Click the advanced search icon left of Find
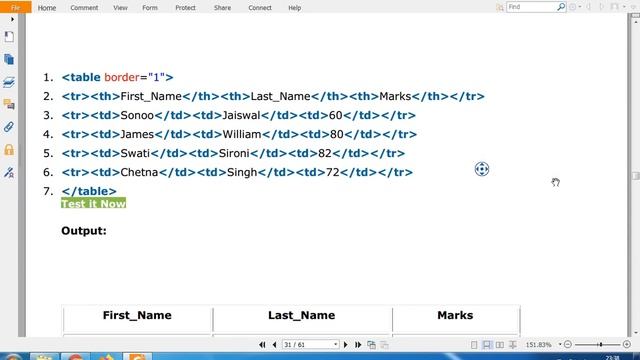Screen dimensions: 640x360 [x=500, y=7]
